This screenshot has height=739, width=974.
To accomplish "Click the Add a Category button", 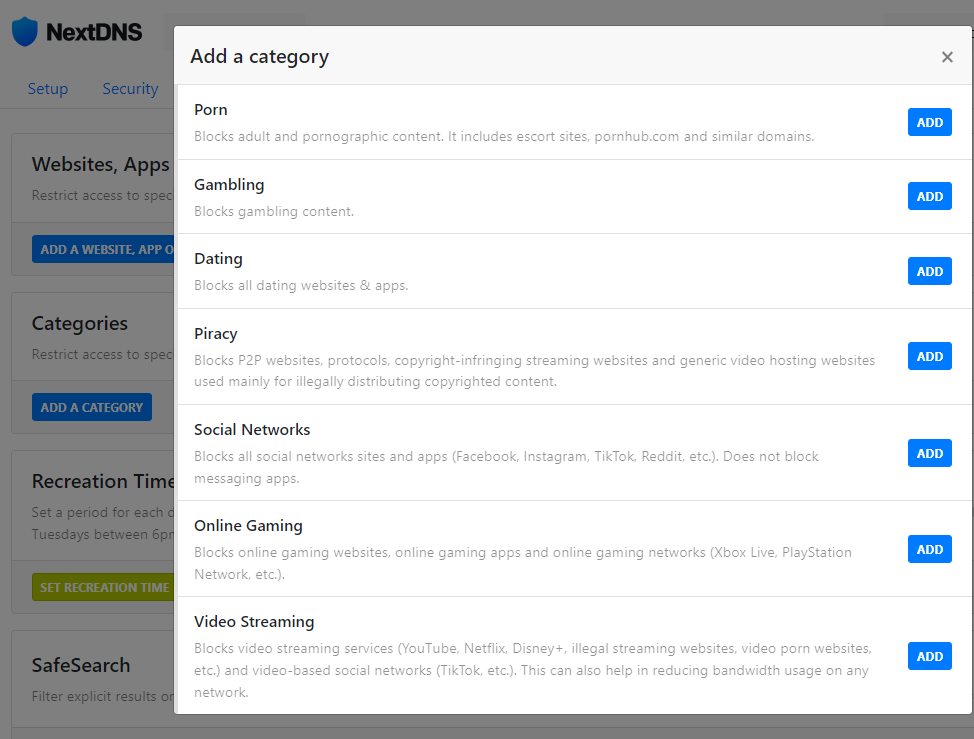I will (92, 407).
